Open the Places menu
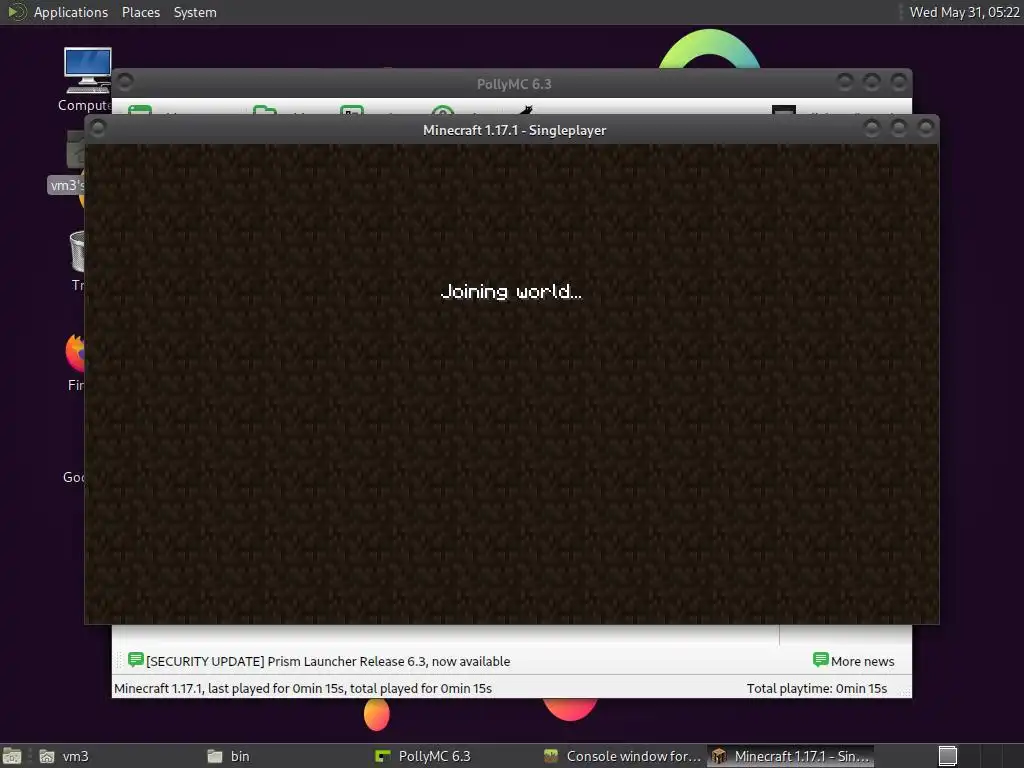The height and width of the screenshot is (768, 1024). pyautogui.click(x=140, y=12)
